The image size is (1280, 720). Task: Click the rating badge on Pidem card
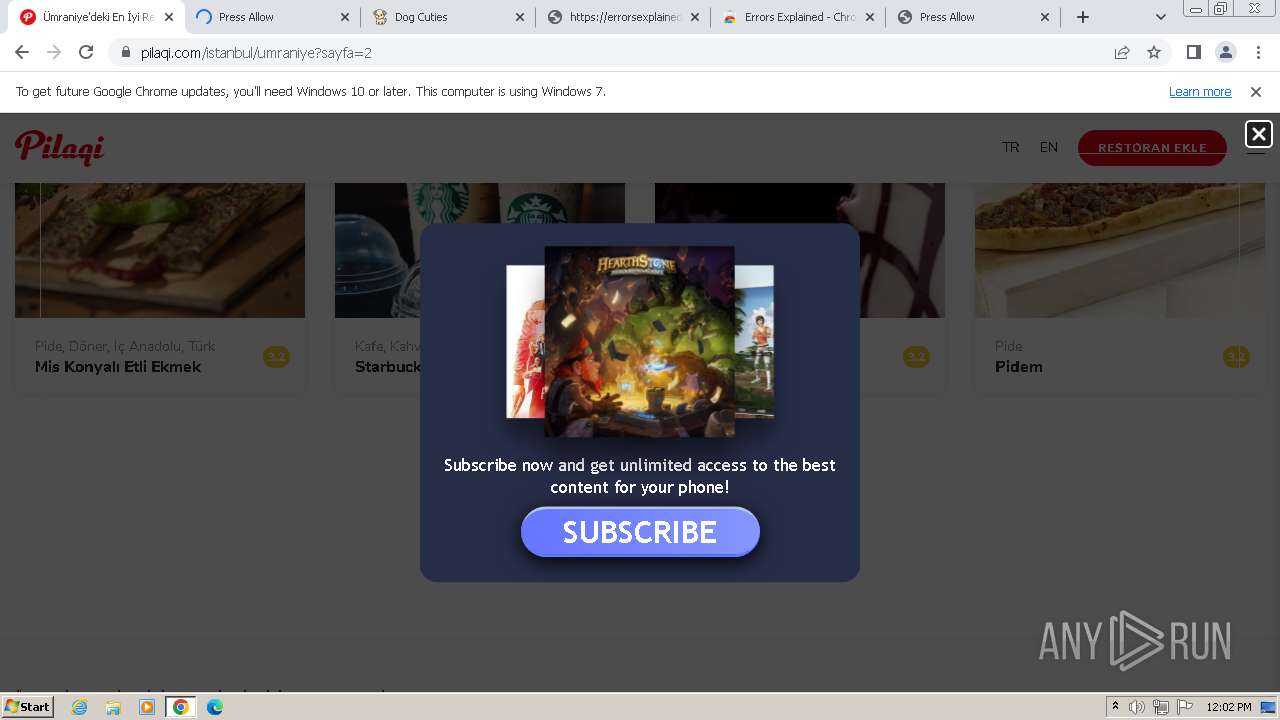[x=1236, y=357]
